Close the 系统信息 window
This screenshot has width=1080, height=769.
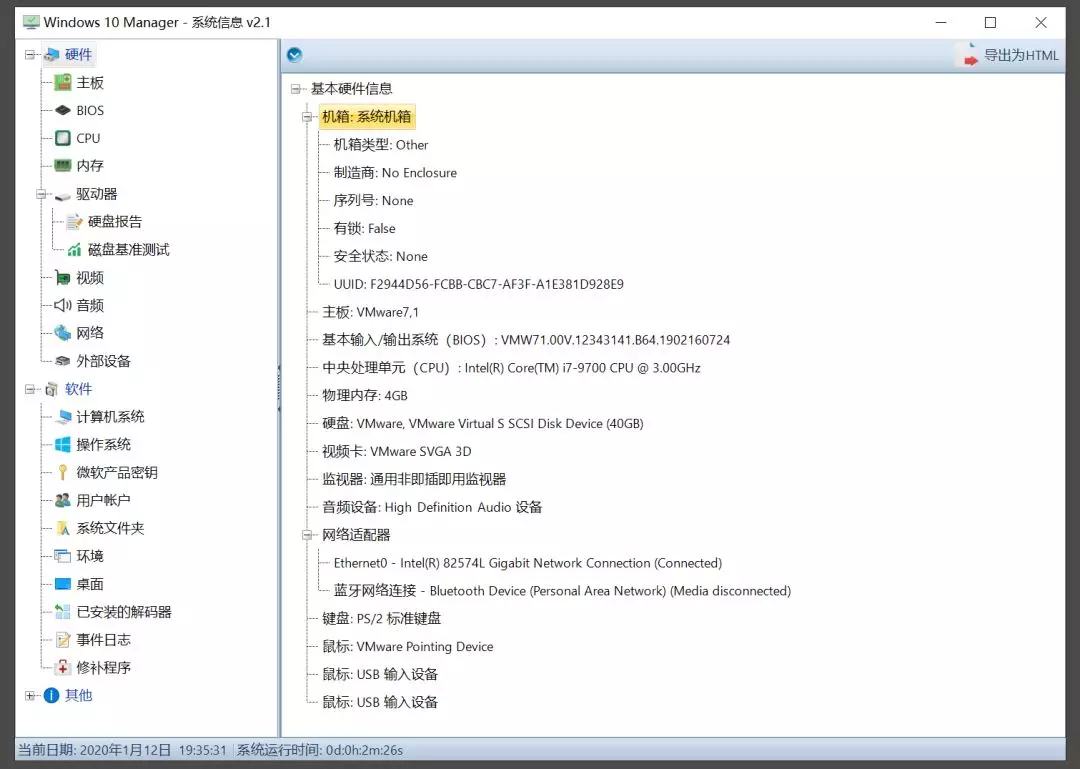click(x=1041, y=22)
